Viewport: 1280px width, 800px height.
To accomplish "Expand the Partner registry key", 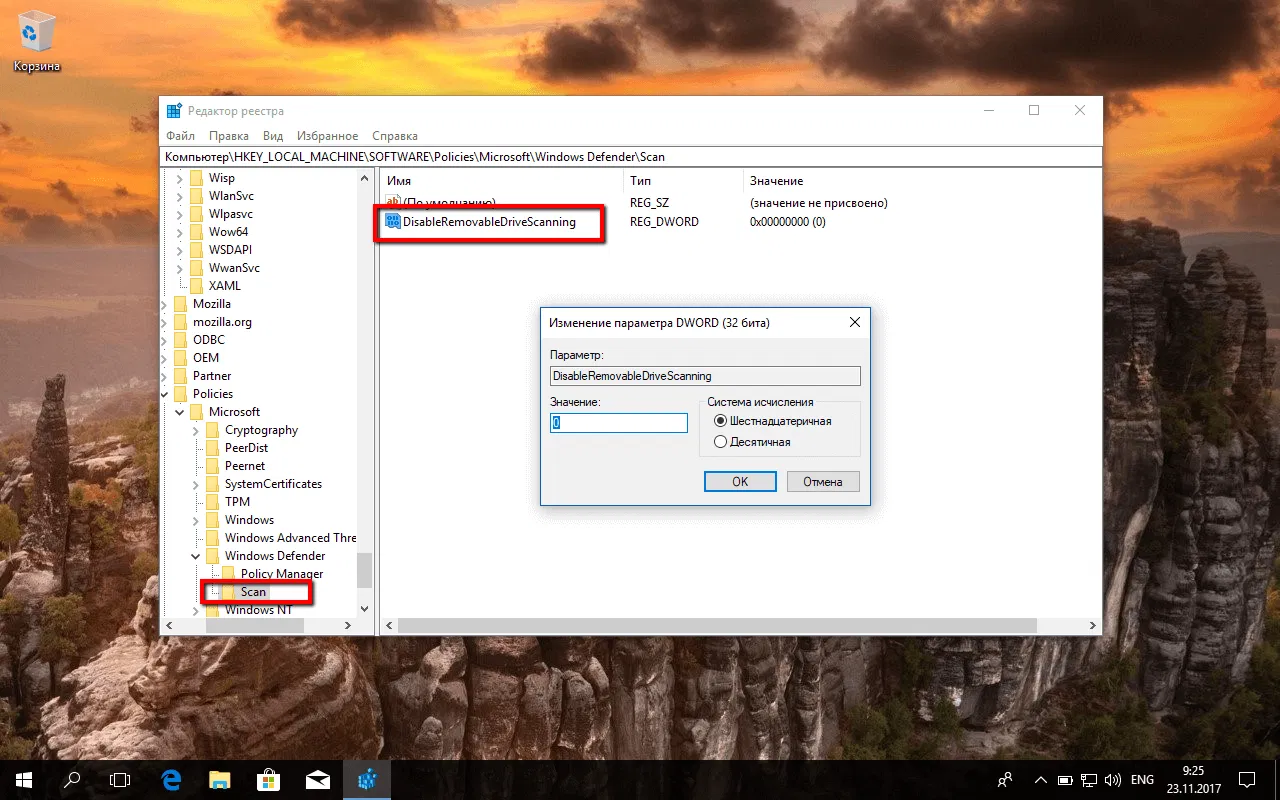I will [164, 376].
